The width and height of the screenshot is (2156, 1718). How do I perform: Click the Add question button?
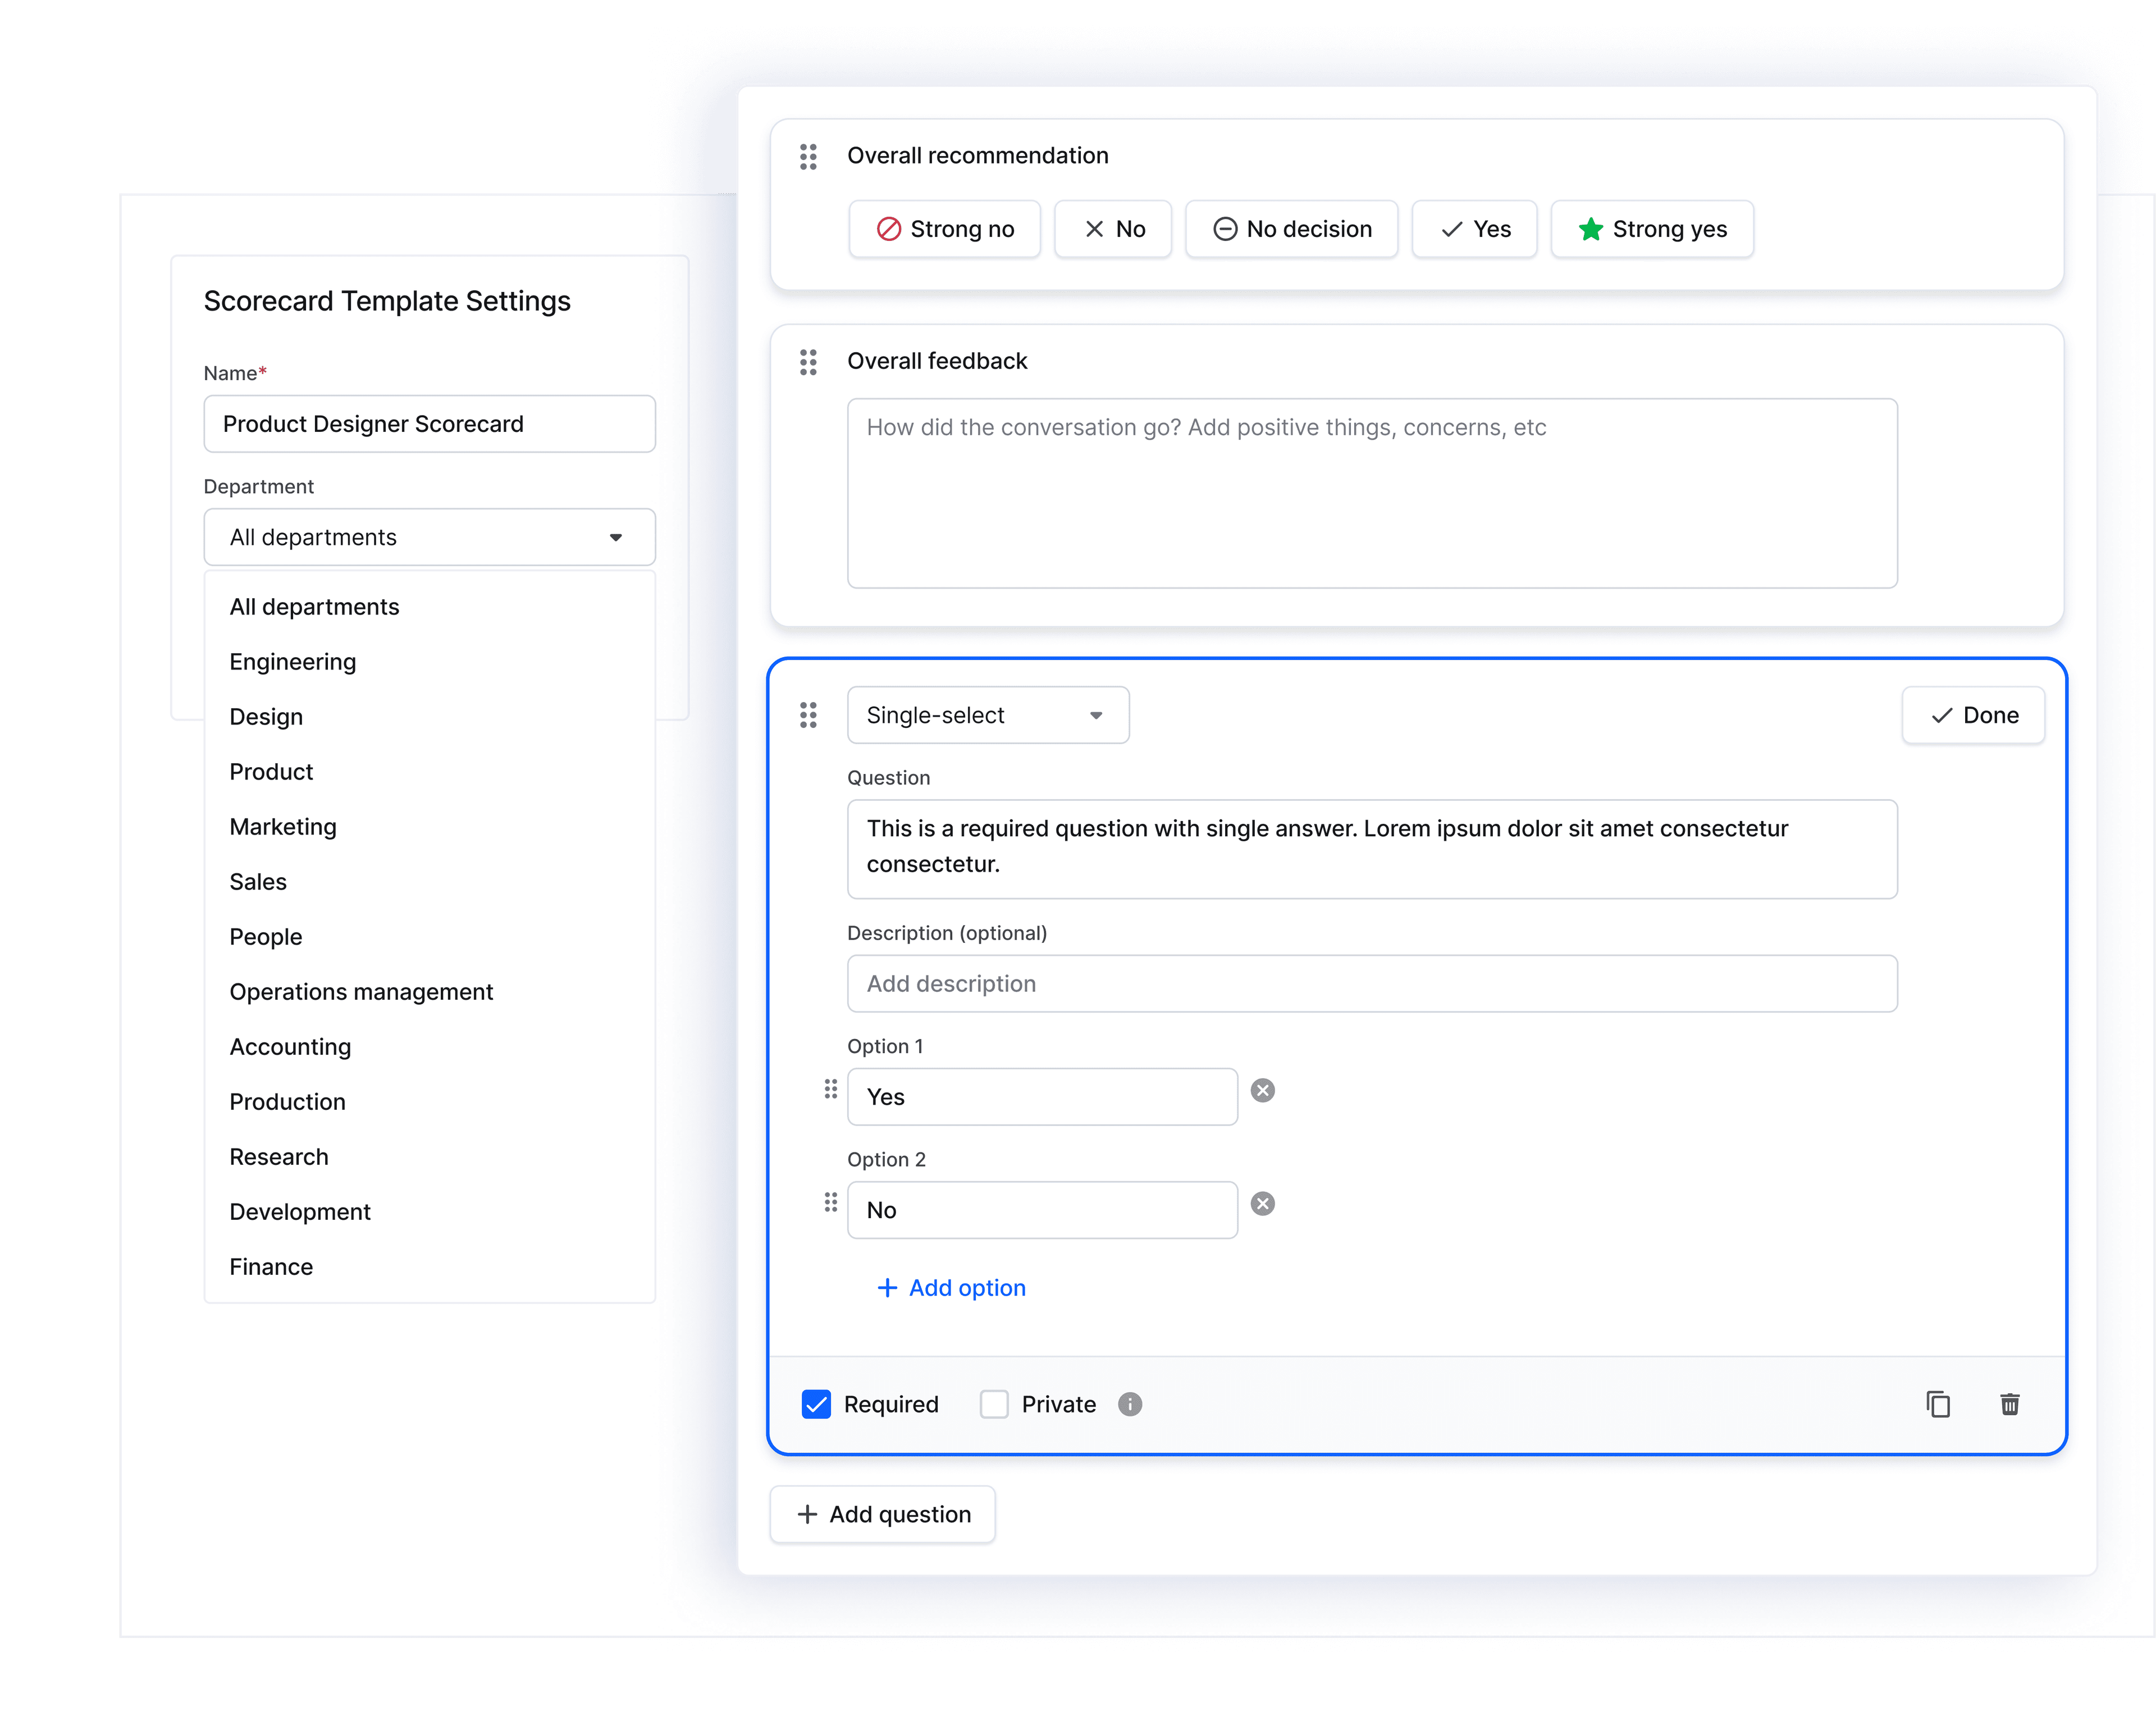pos(883,1514)
